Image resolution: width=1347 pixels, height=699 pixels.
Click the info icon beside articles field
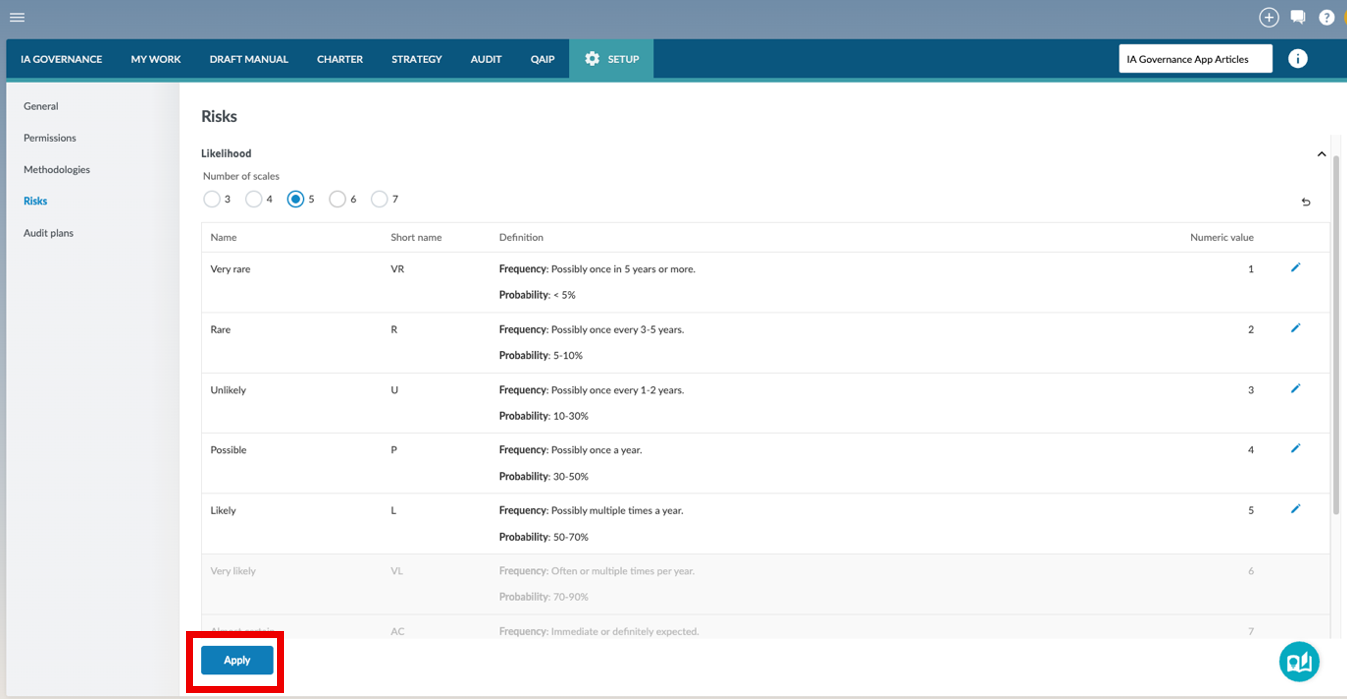1298,59
